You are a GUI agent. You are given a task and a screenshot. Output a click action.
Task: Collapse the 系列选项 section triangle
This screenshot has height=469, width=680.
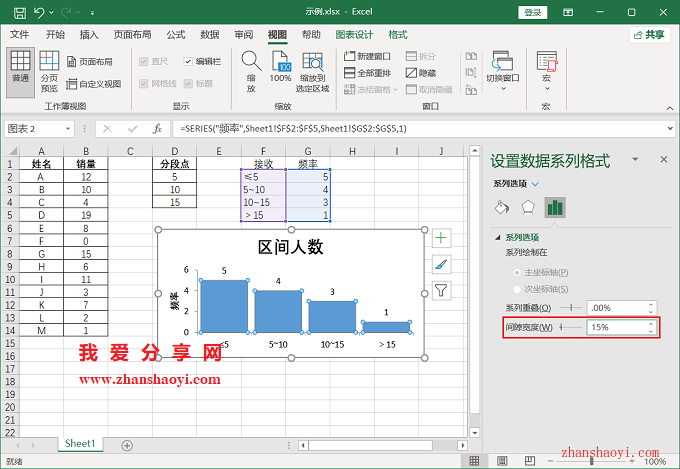[x=498, y=237]
